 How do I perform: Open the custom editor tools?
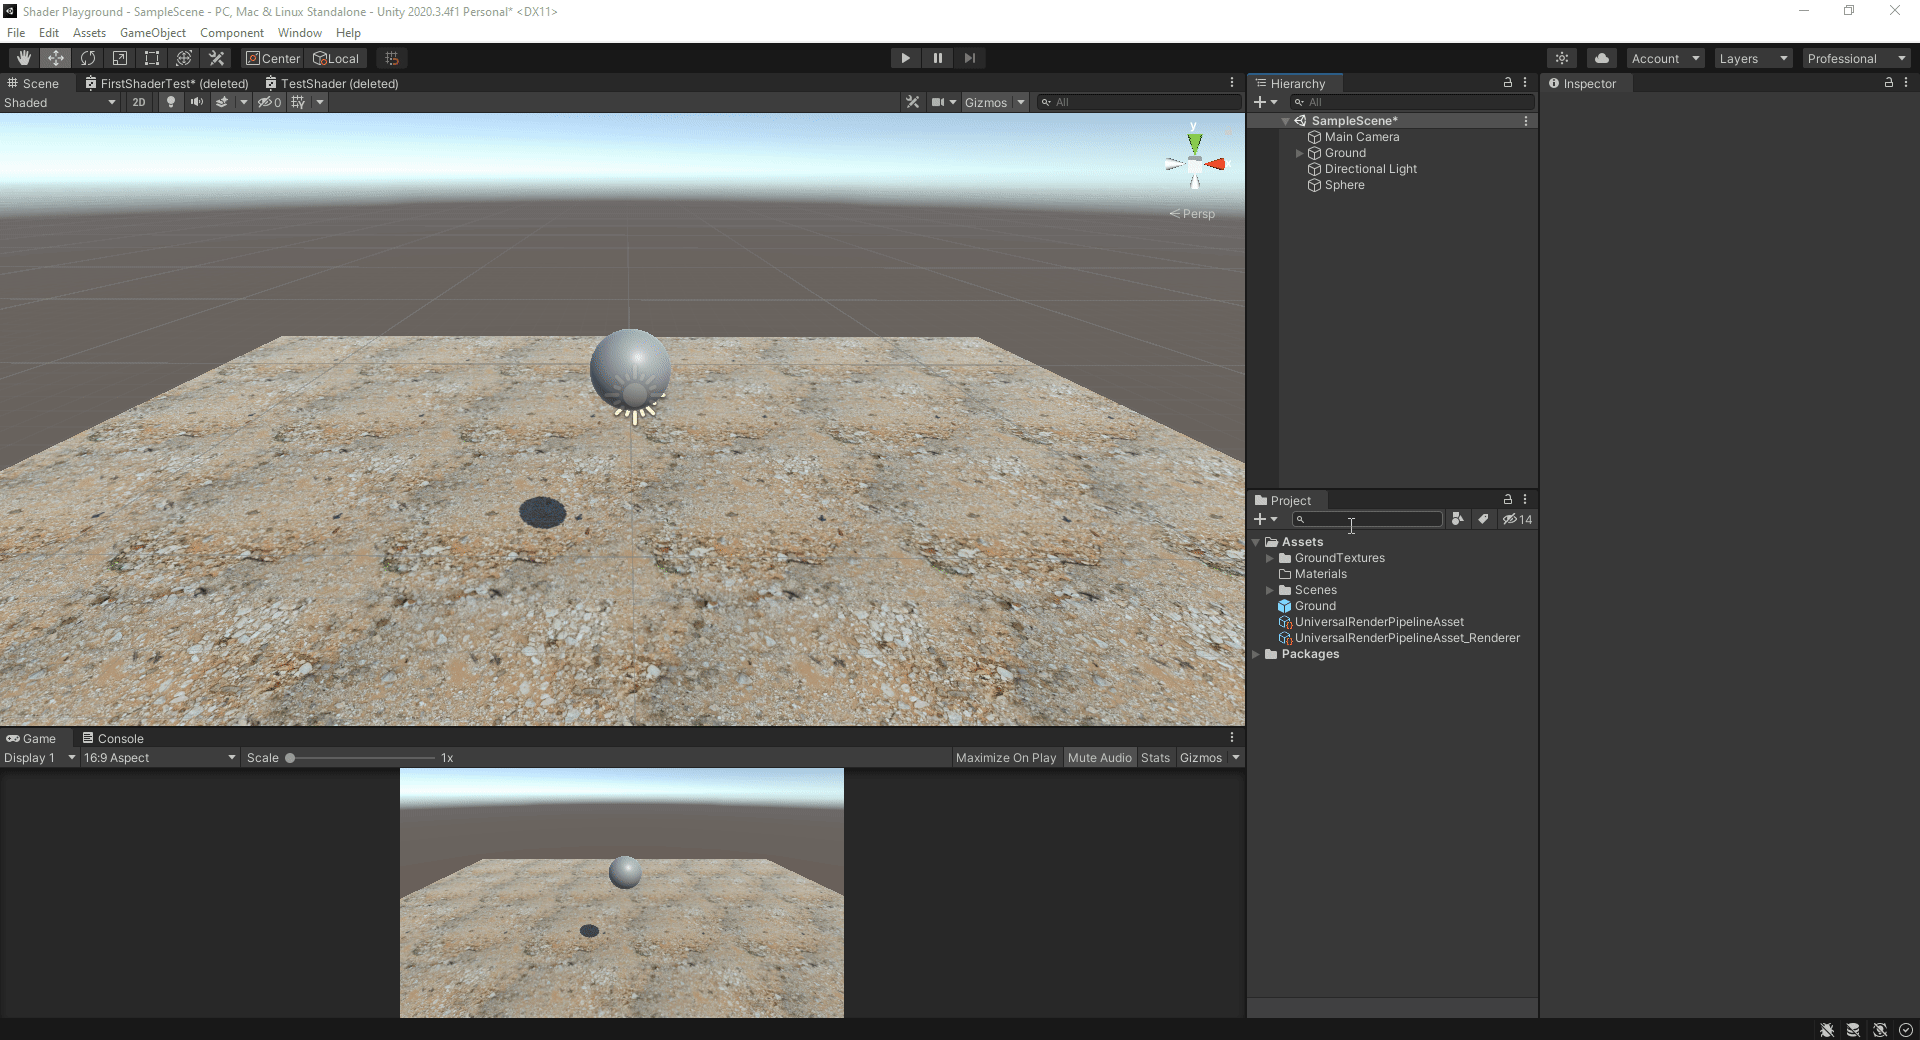click(216, 58)
